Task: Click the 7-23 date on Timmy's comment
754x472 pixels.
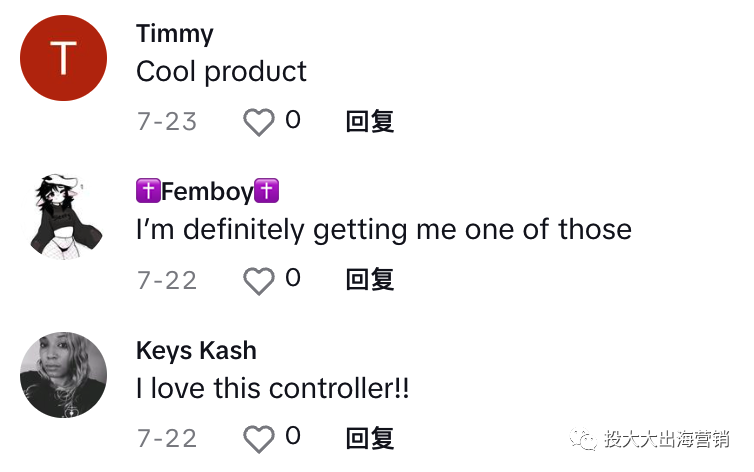Action: pos(167,121)
